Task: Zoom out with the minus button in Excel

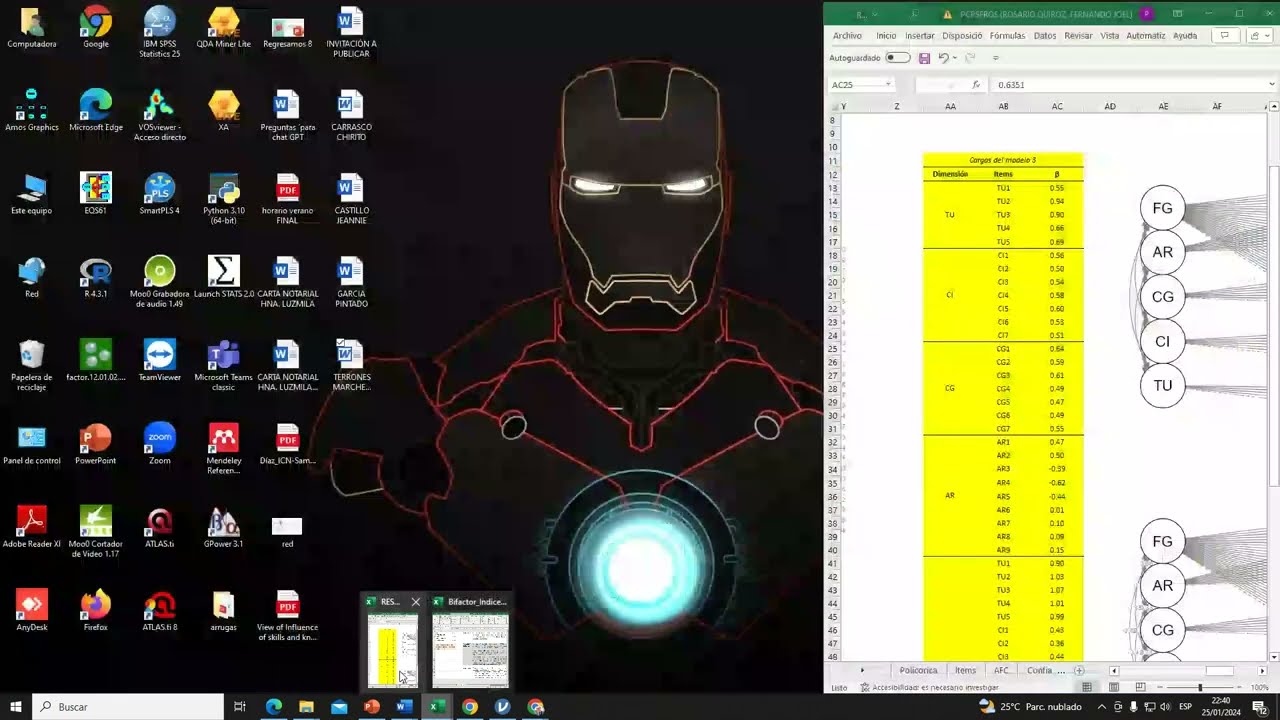Action: tap(1160, 688)
